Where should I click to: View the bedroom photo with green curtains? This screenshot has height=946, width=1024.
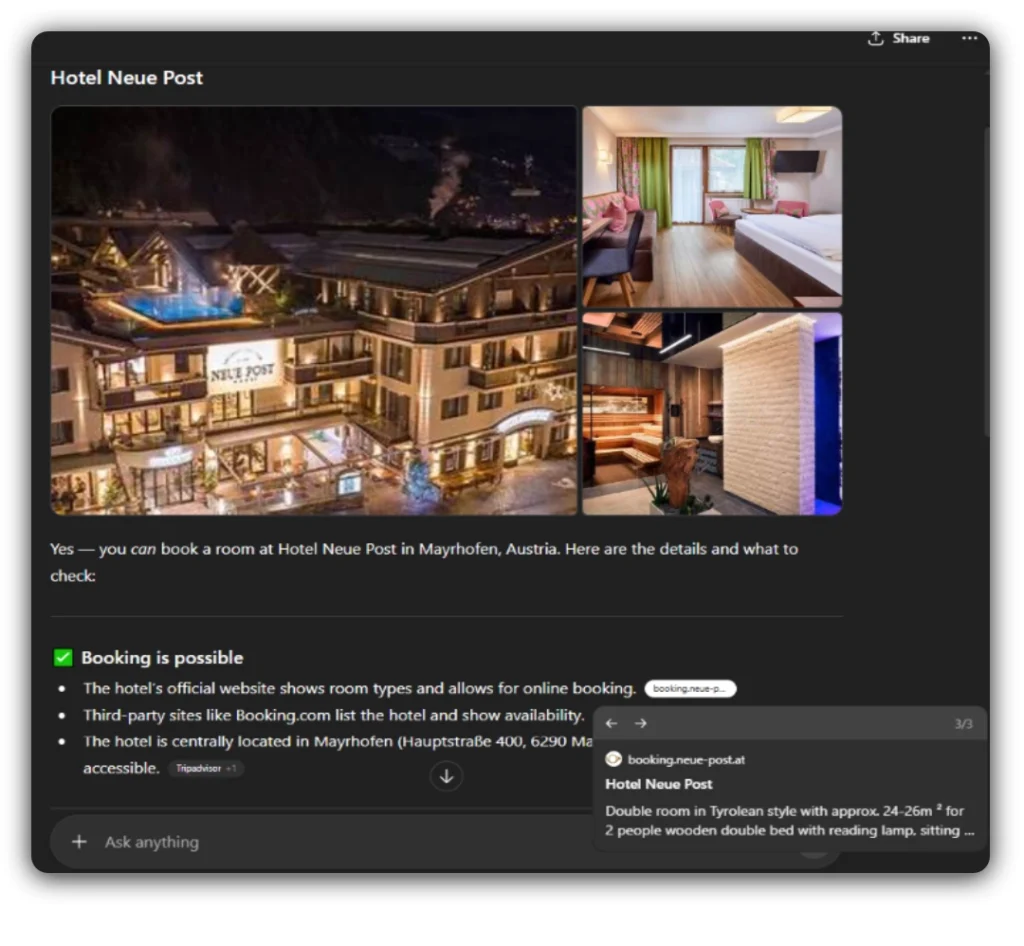712,207
